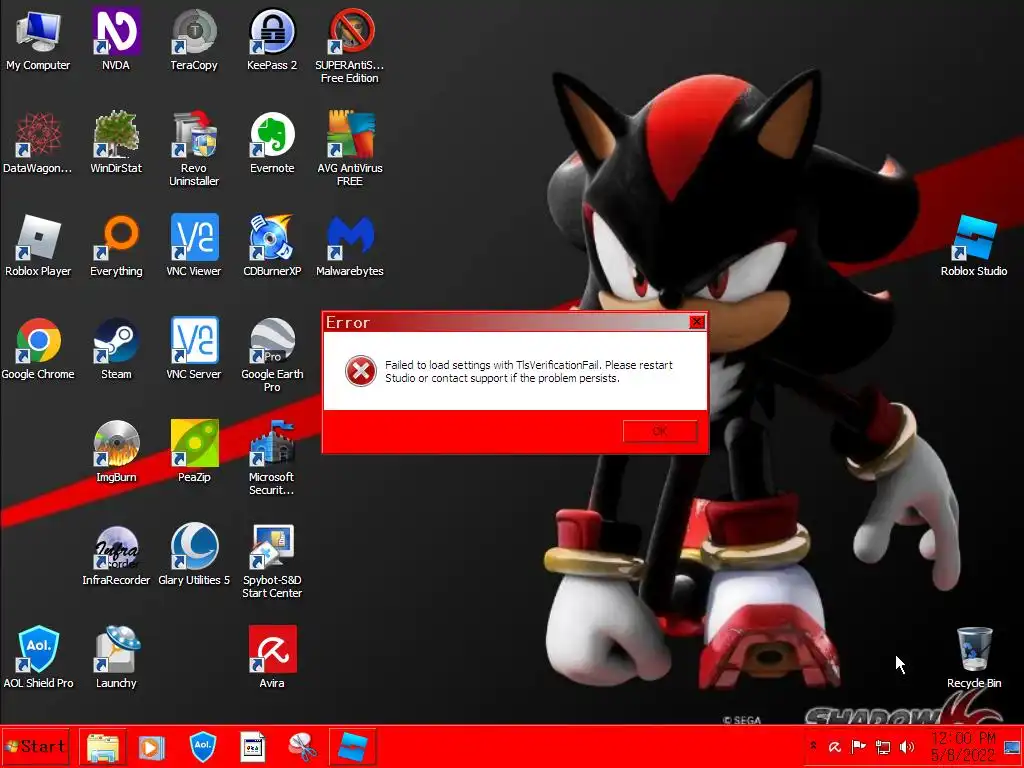Click the AOL Shield taskbar button
Viewport: 1024px width, 768px height.
(202, 747)
